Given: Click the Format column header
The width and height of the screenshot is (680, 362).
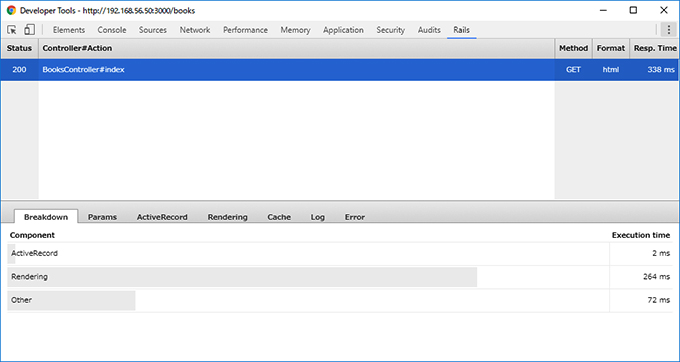Looking at the screenshot, I should [611, 49].
